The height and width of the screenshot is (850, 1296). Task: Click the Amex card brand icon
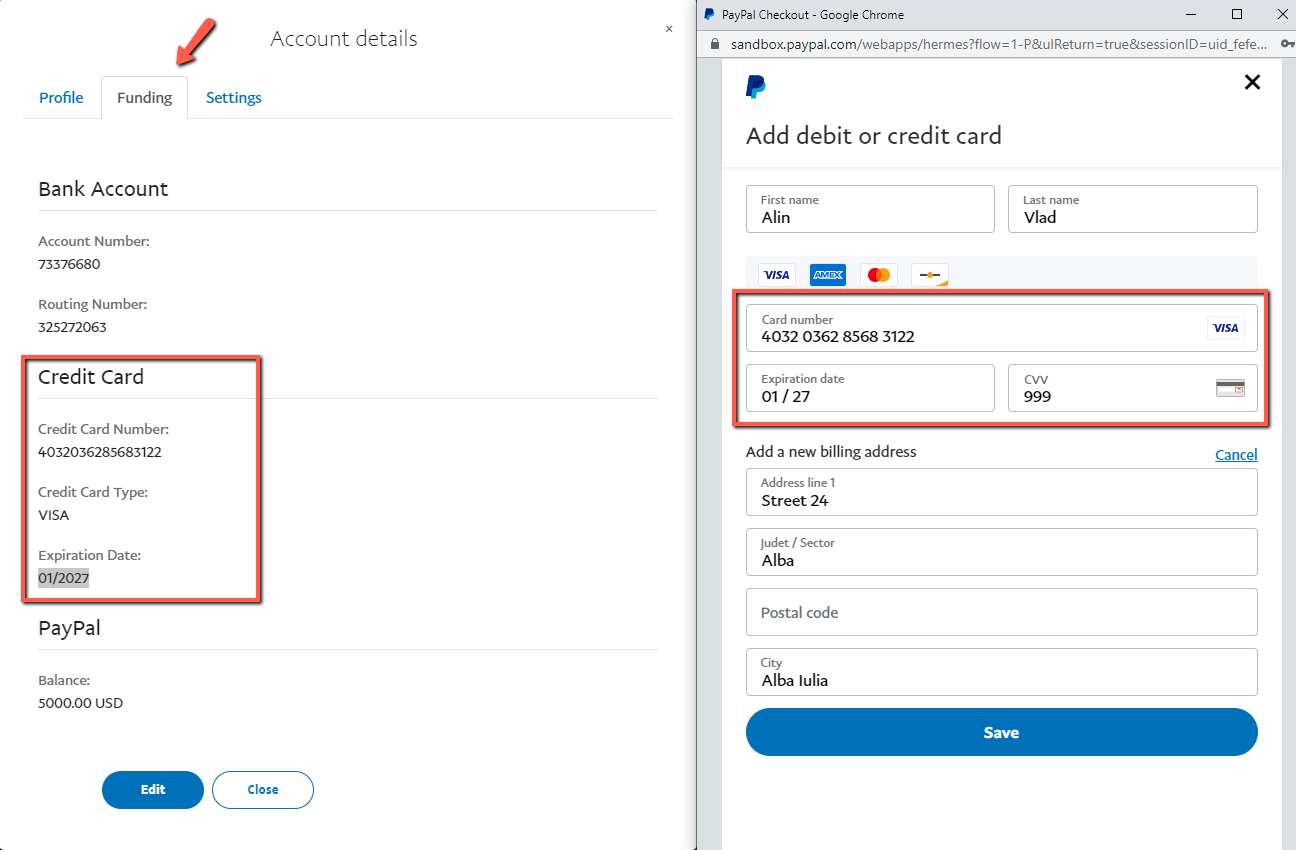828,275
